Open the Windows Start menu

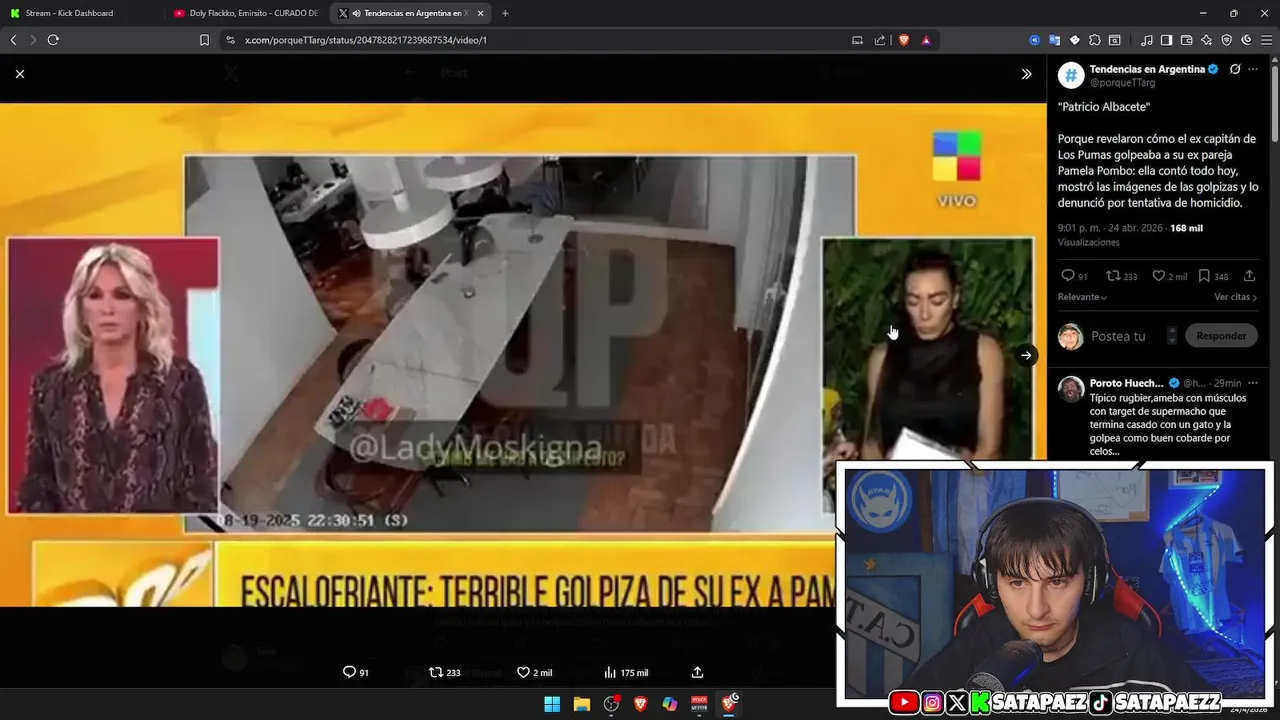tap(552, 704)
